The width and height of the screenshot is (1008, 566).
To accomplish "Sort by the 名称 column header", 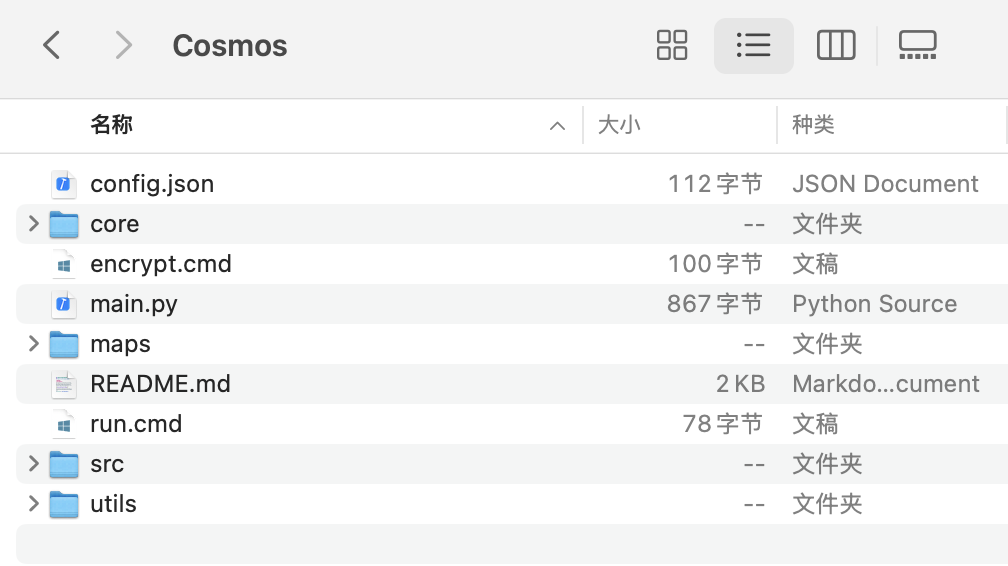I will [112, 125].
